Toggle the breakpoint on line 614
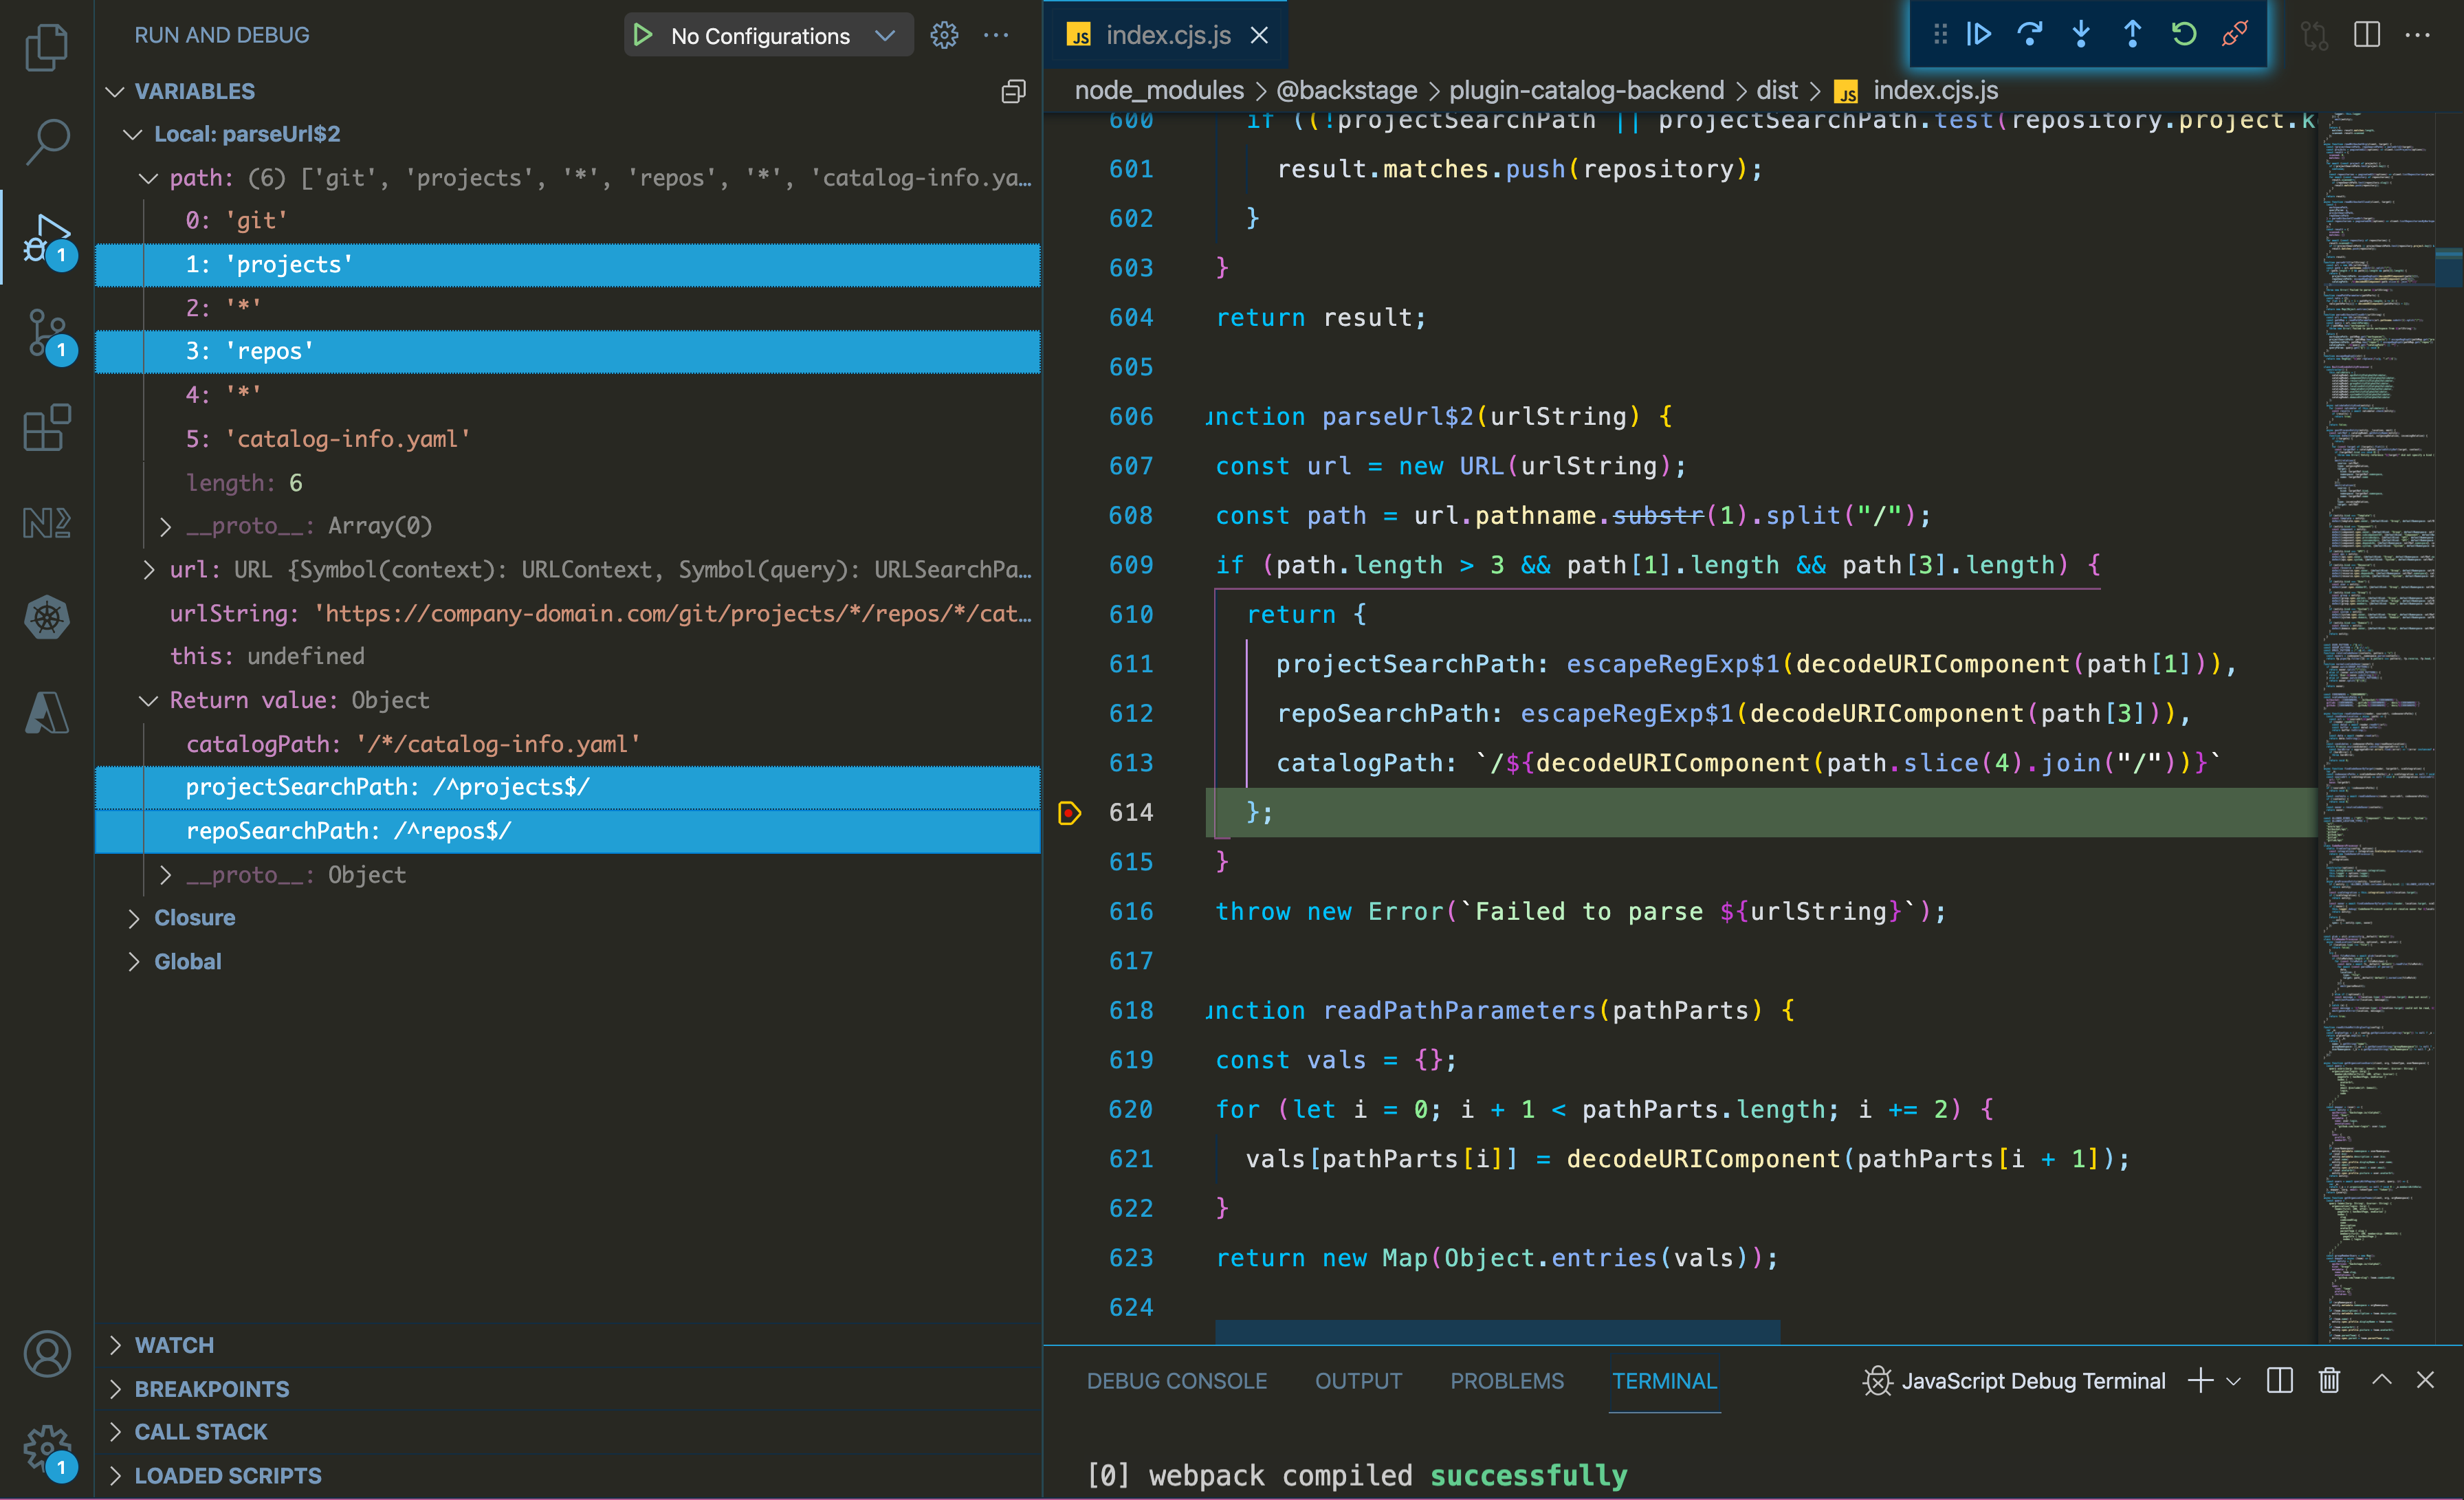 click(x=1069, y=813)
